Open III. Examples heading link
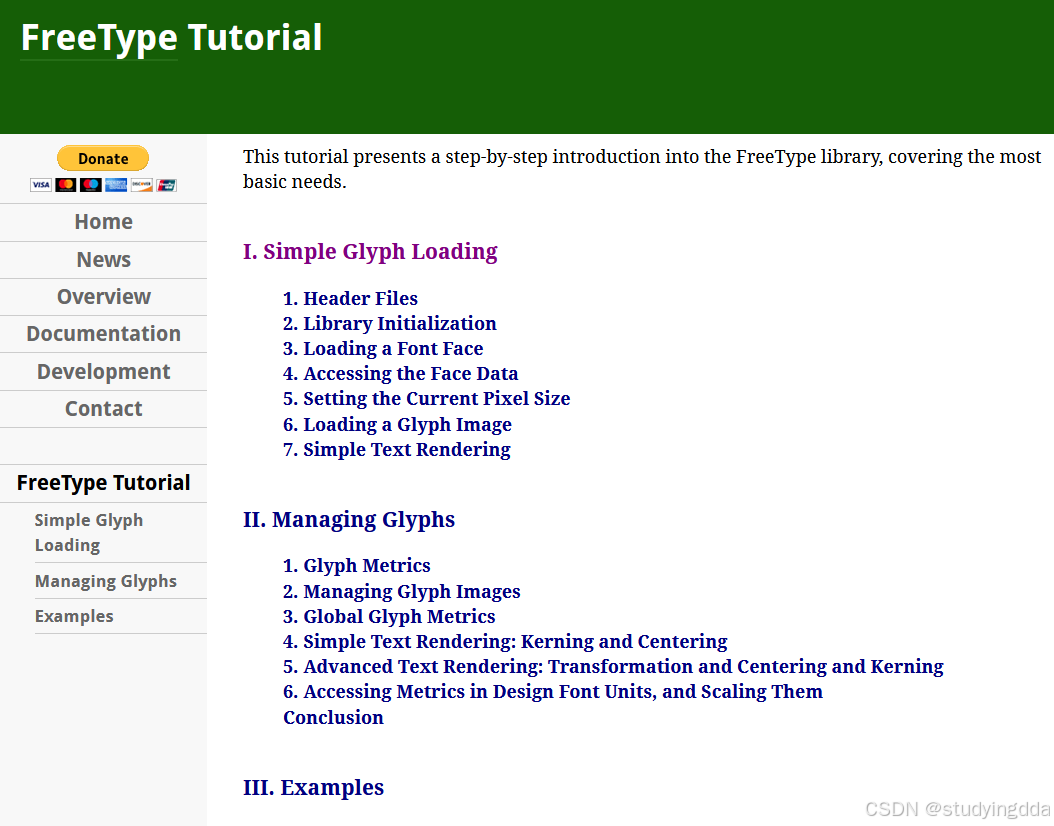The image size is (1054, 826). [x=313, y=787]
